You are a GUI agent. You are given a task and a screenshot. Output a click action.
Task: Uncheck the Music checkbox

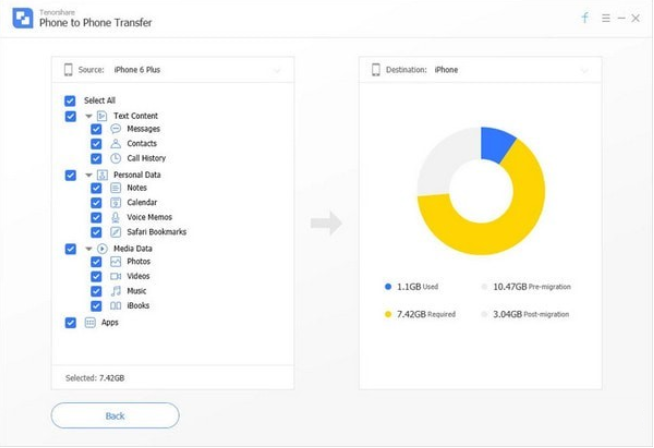tap(96, 291)
